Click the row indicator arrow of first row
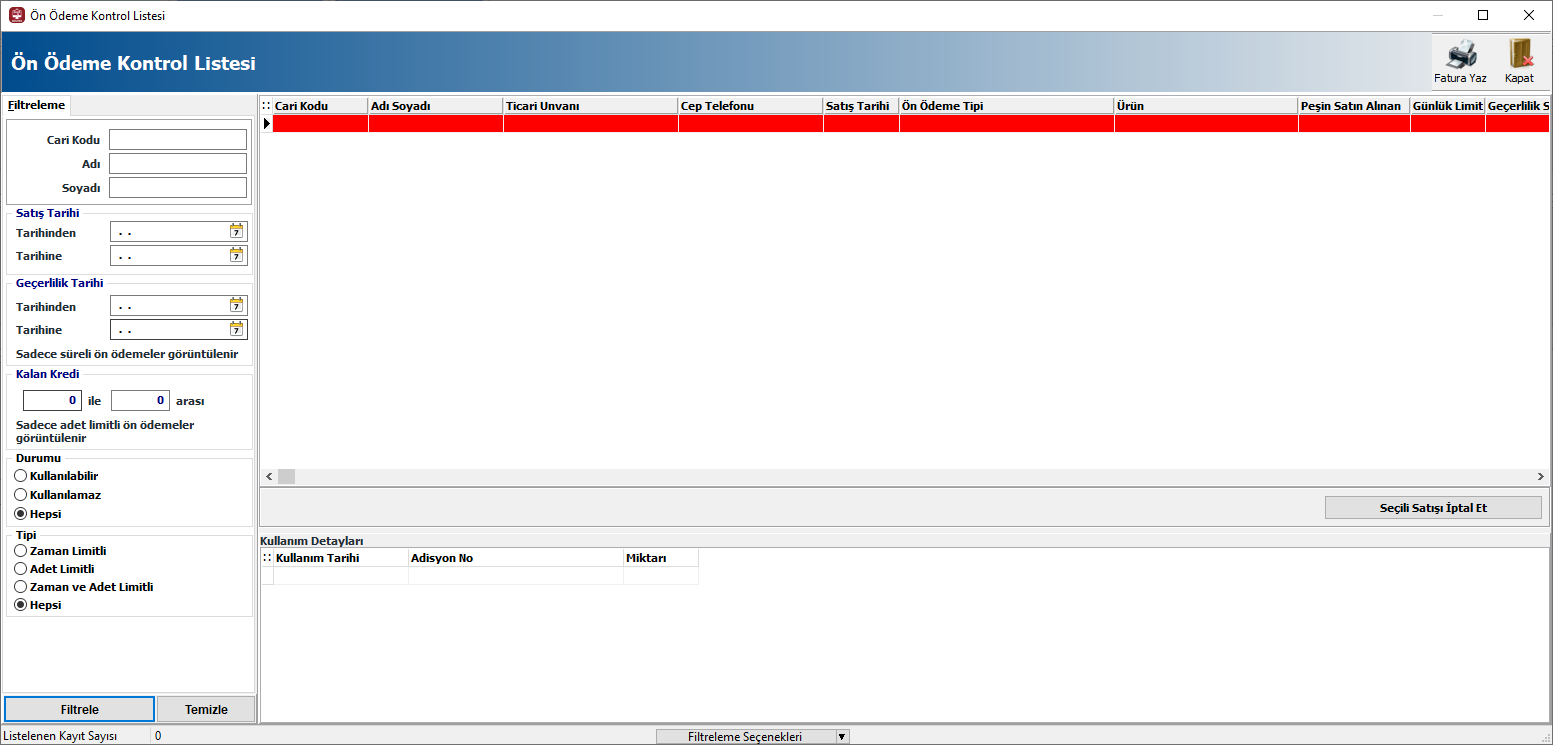1553x745 pixels. 266,123
